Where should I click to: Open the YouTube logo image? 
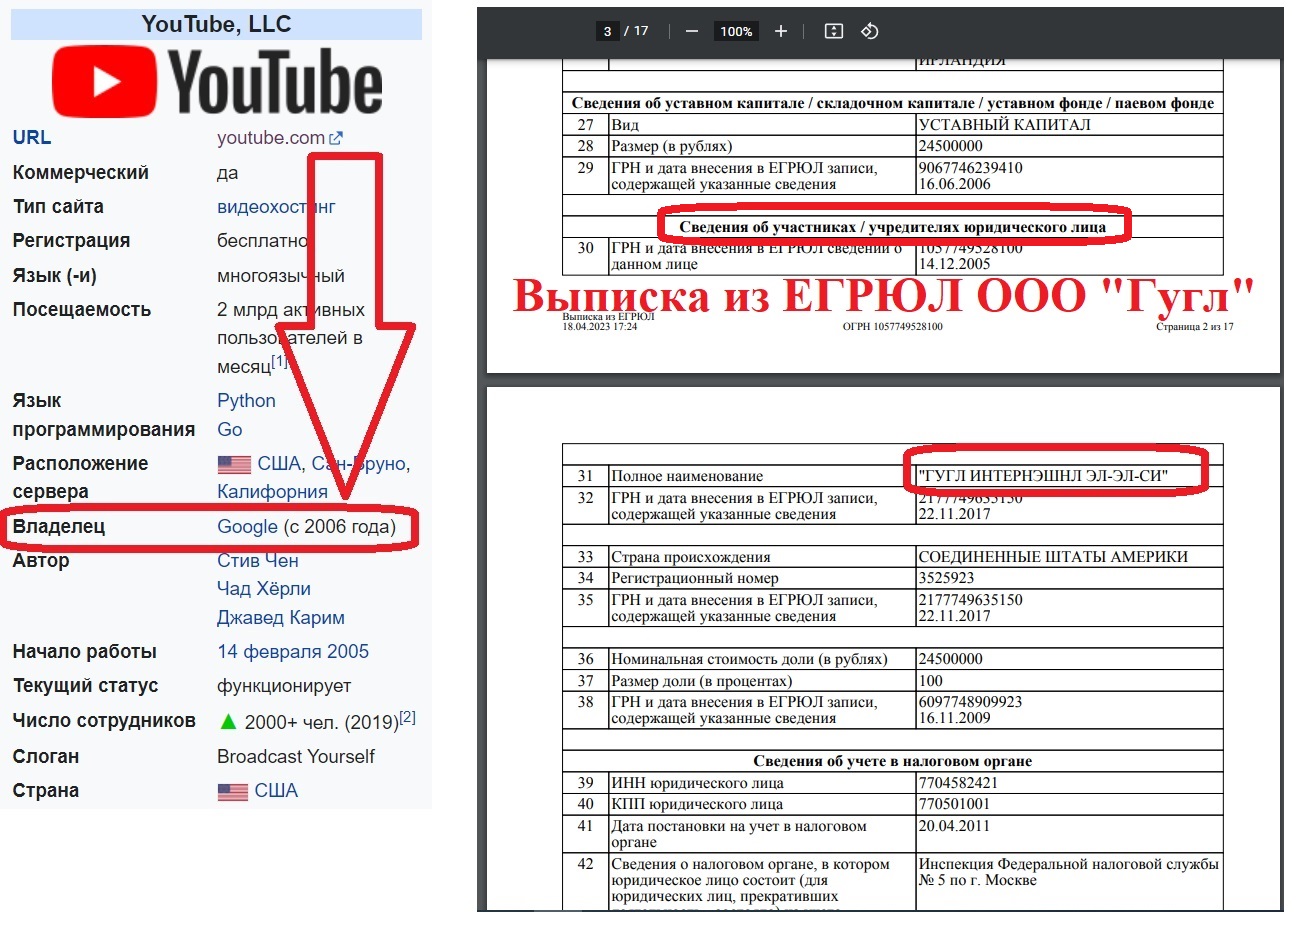(217, 81)
